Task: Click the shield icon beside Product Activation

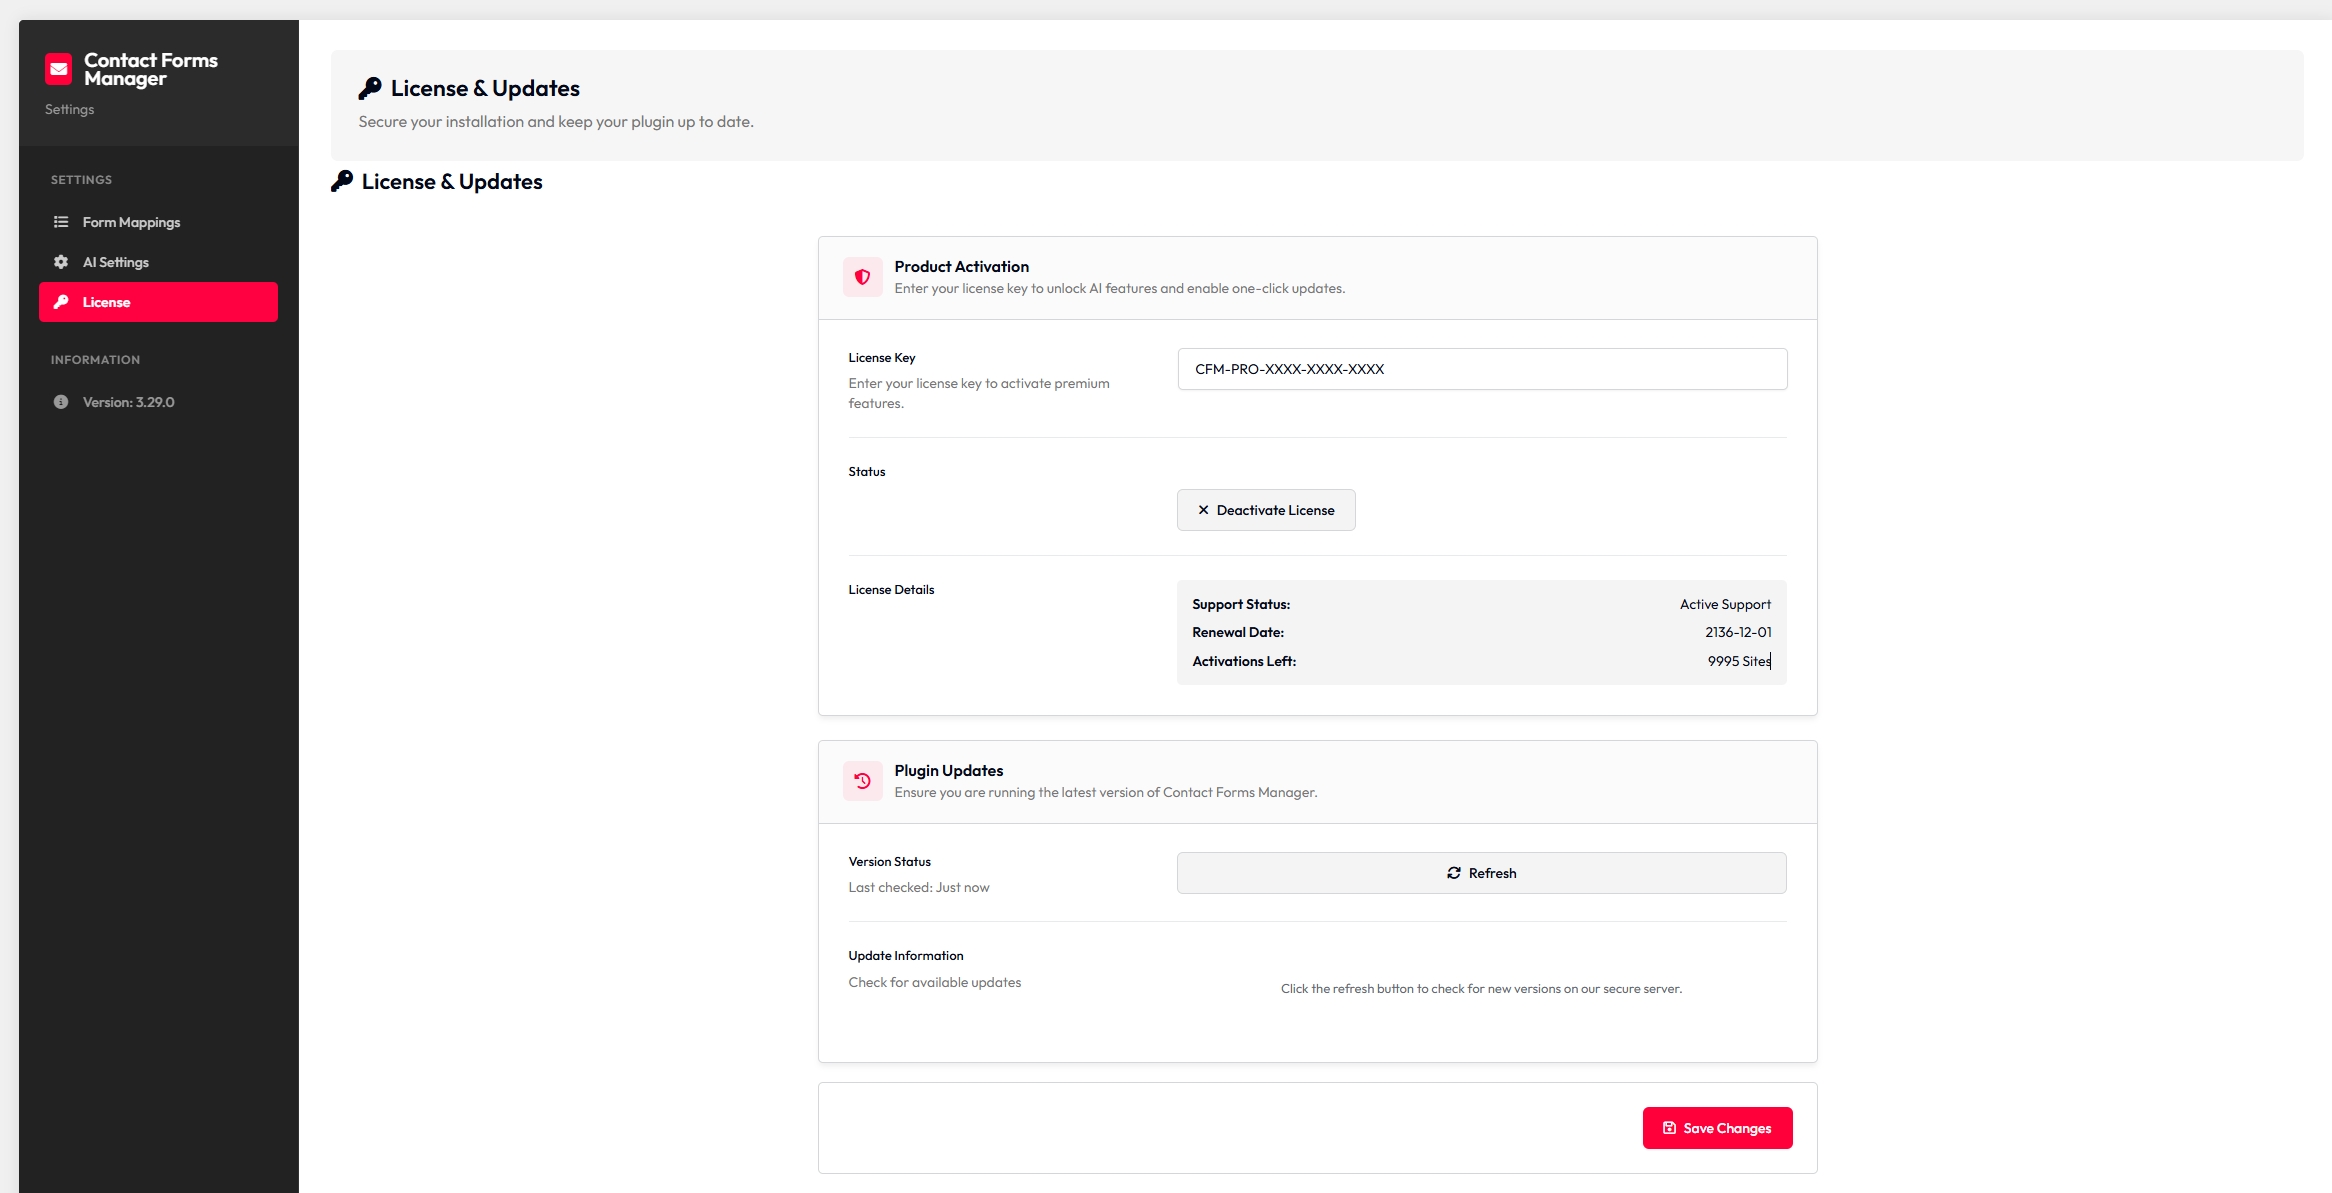Action: click(862, 277)
